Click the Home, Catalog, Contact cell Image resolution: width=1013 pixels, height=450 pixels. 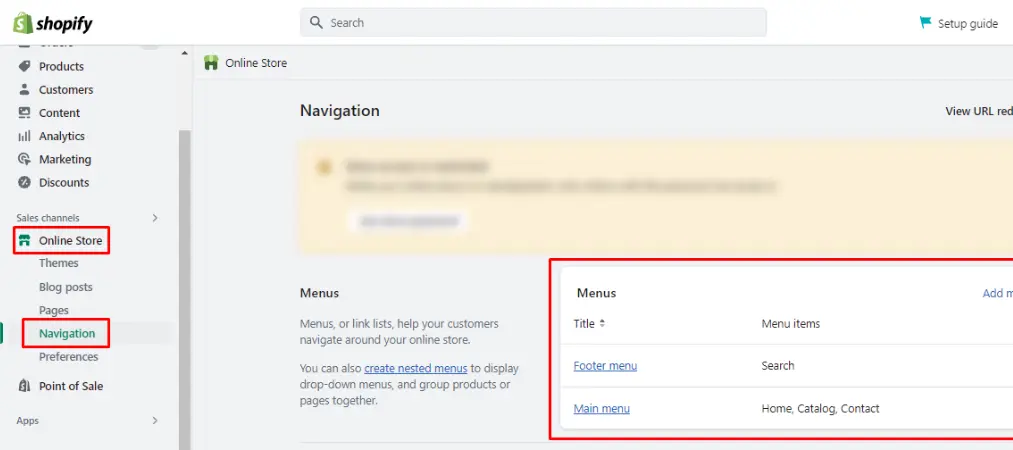point(820,409)
